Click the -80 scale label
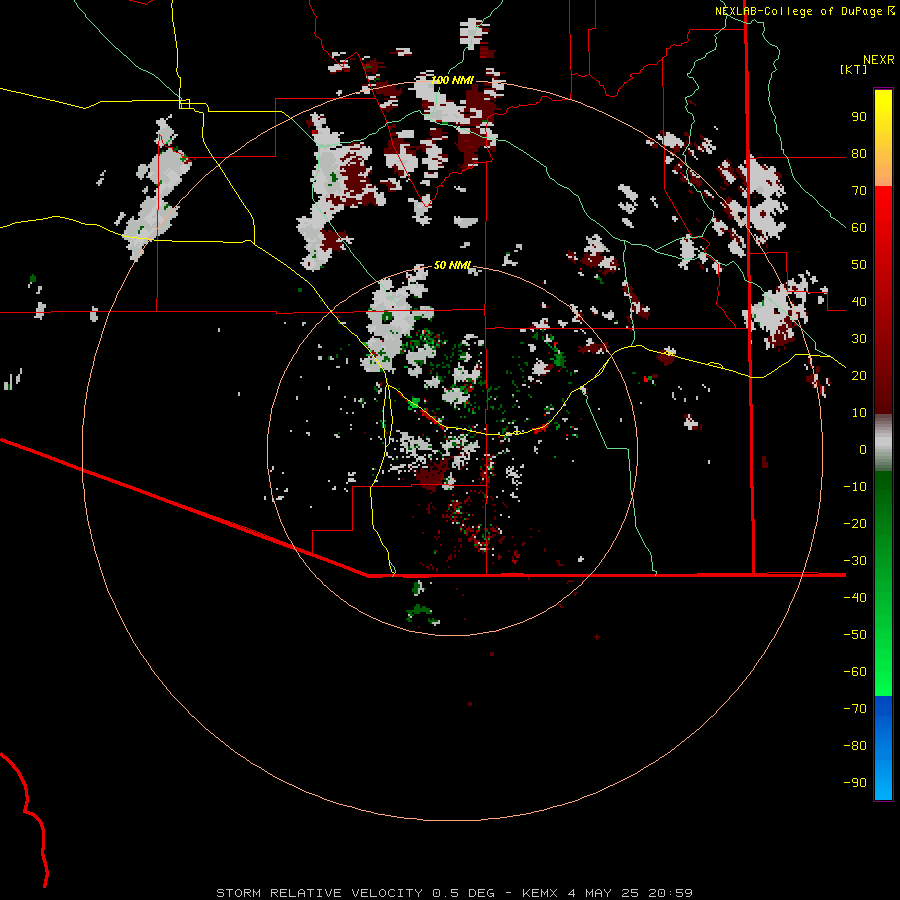 pos(855,746)
